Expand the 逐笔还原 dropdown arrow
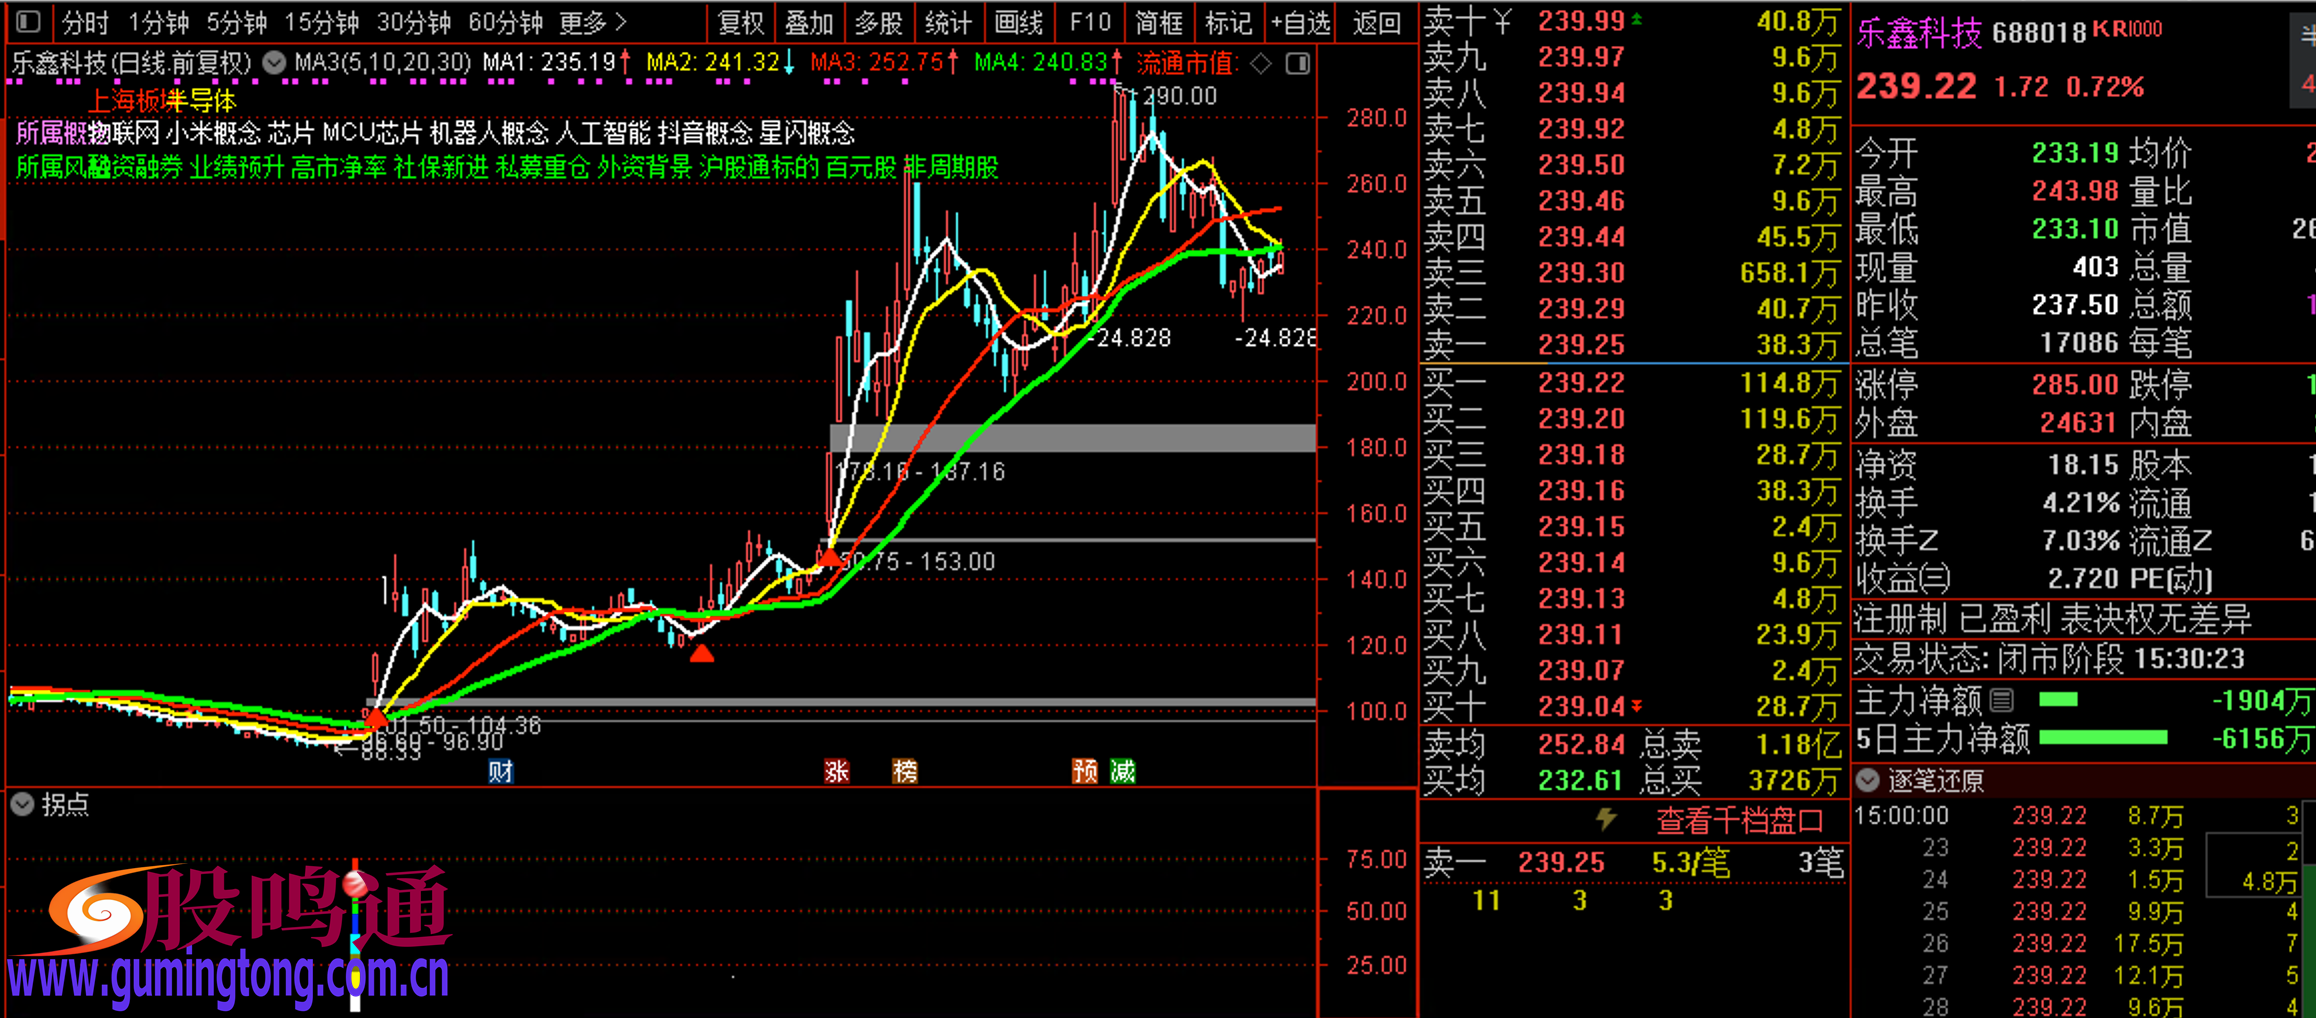Image resolution: width=2316 pixels, height=1018 pixels. point(1867,779)
